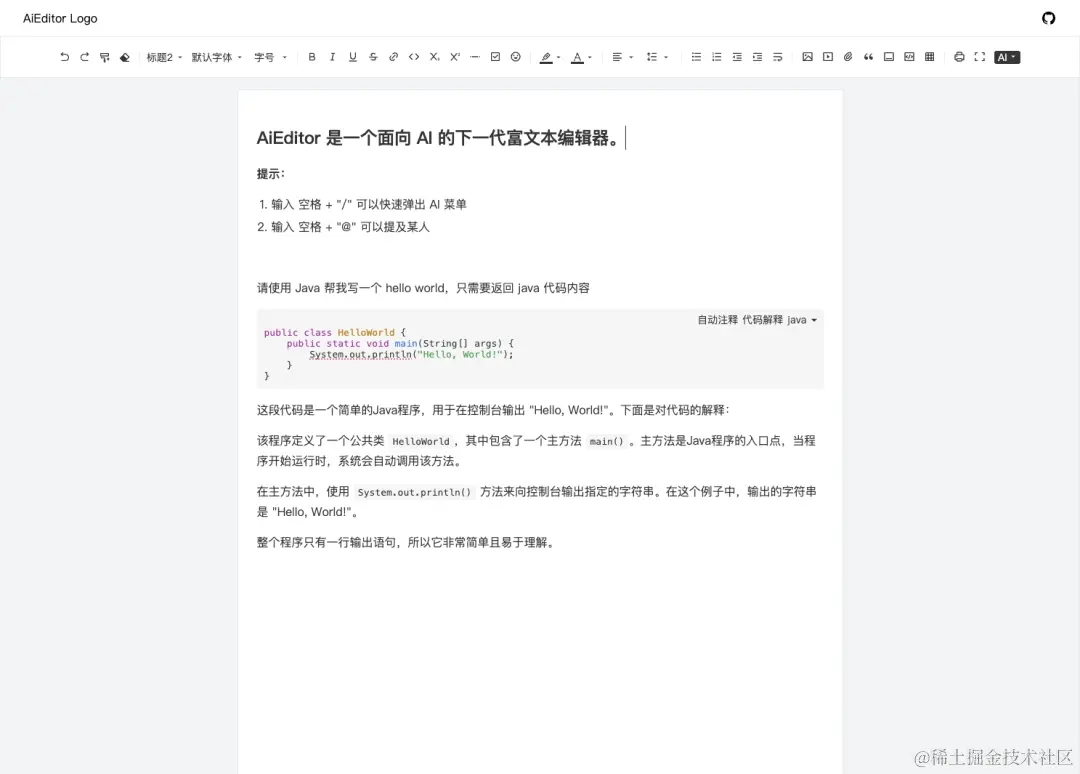Insert a hard line break

778,57
